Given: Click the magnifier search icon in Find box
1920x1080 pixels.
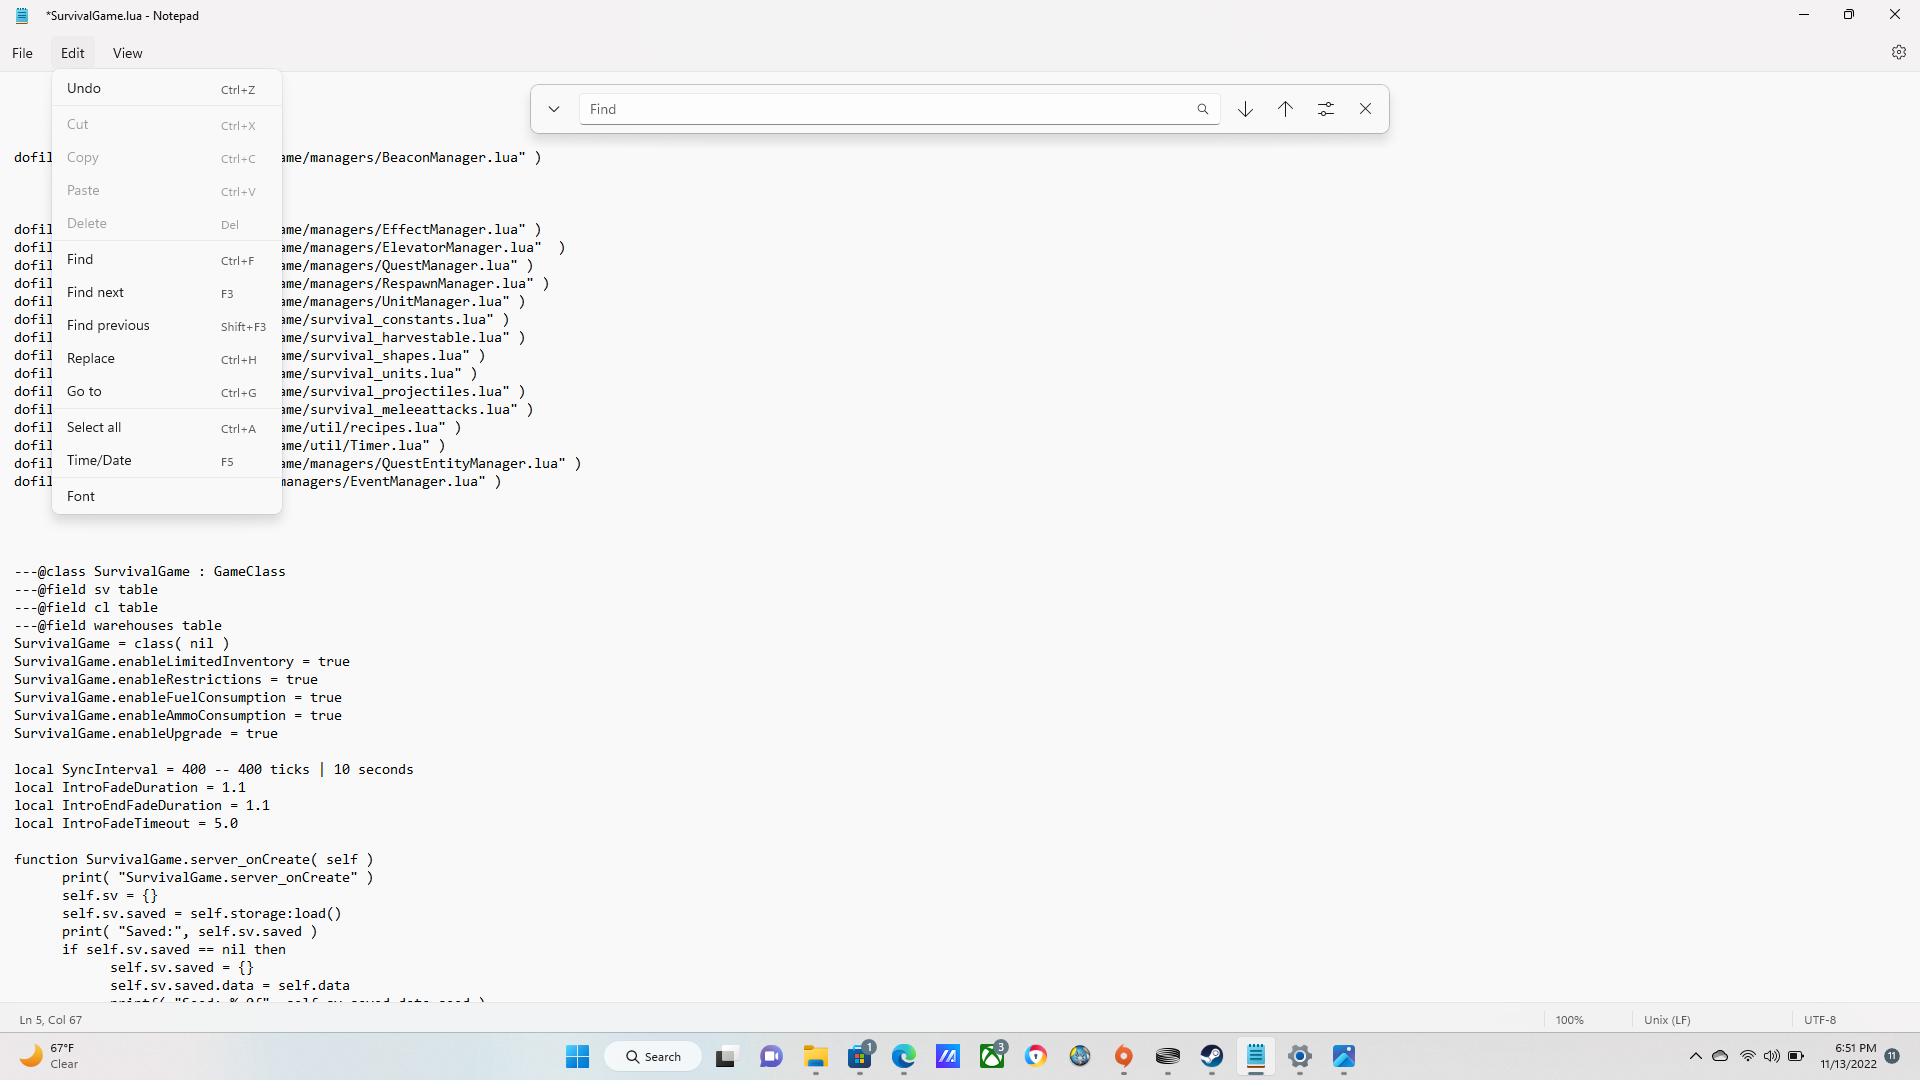Looking at the screenshot, I should 1202,109.
